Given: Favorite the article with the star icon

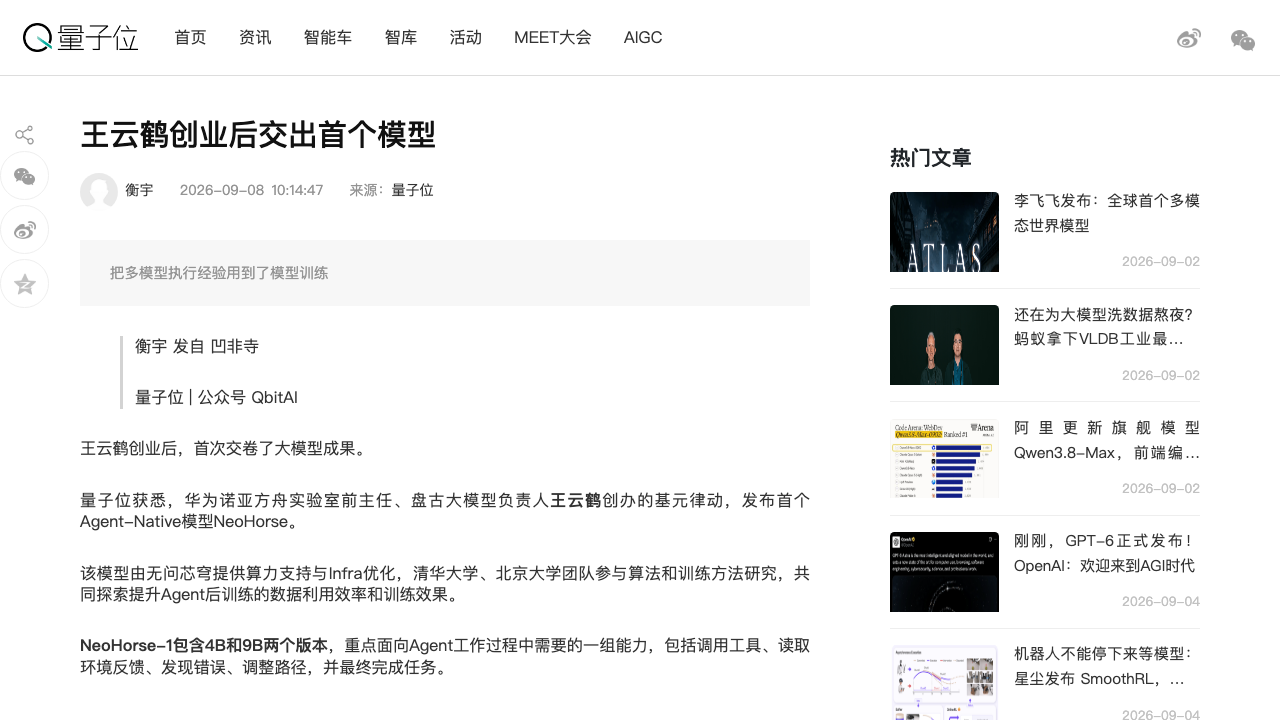Looking at the screenshot, I should coord(25,285).
